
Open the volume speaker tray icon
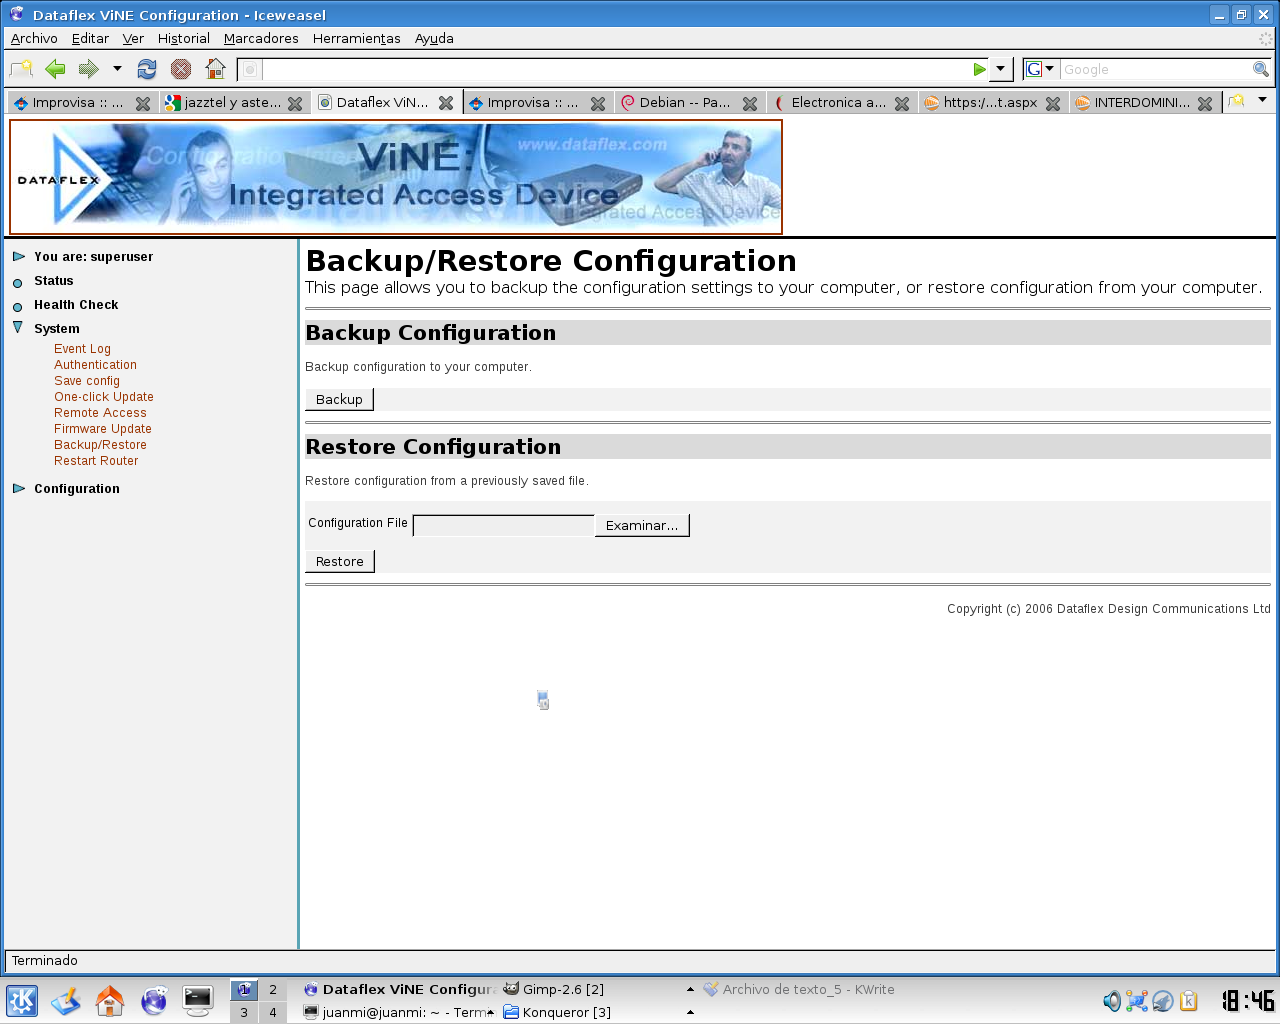pos(1112,1001)
